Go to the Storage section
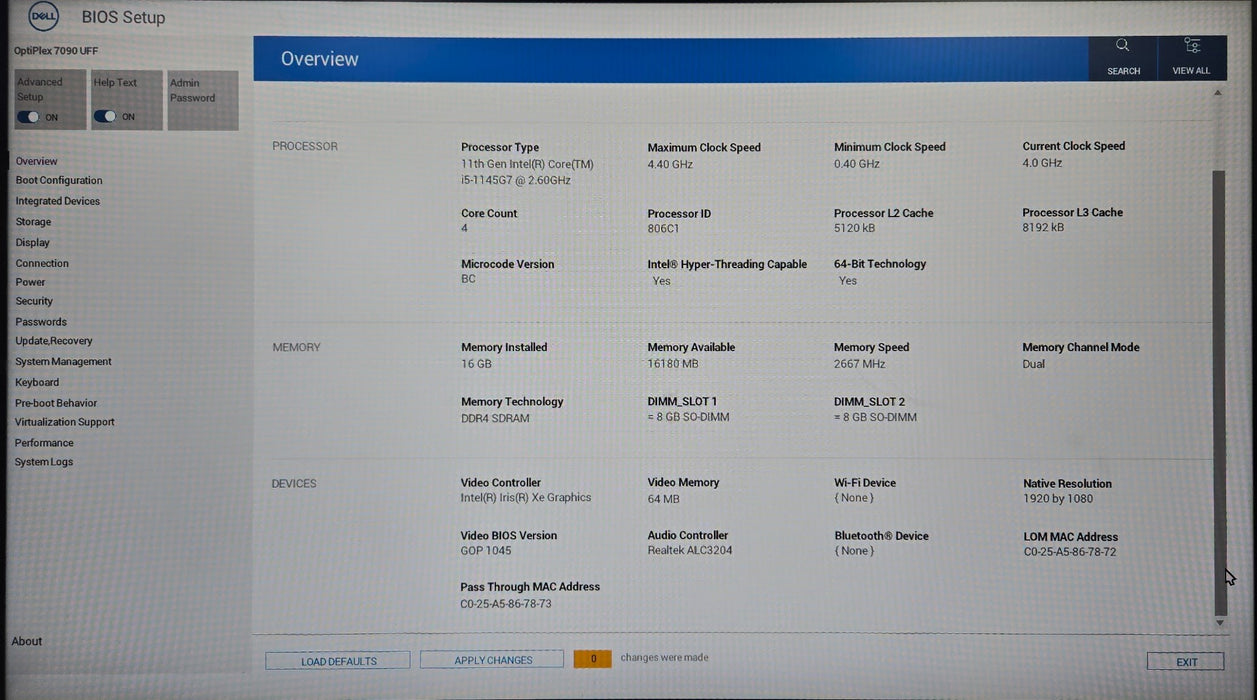The width and height of the screenshot is (1257, 700). (x=33, y=222)
